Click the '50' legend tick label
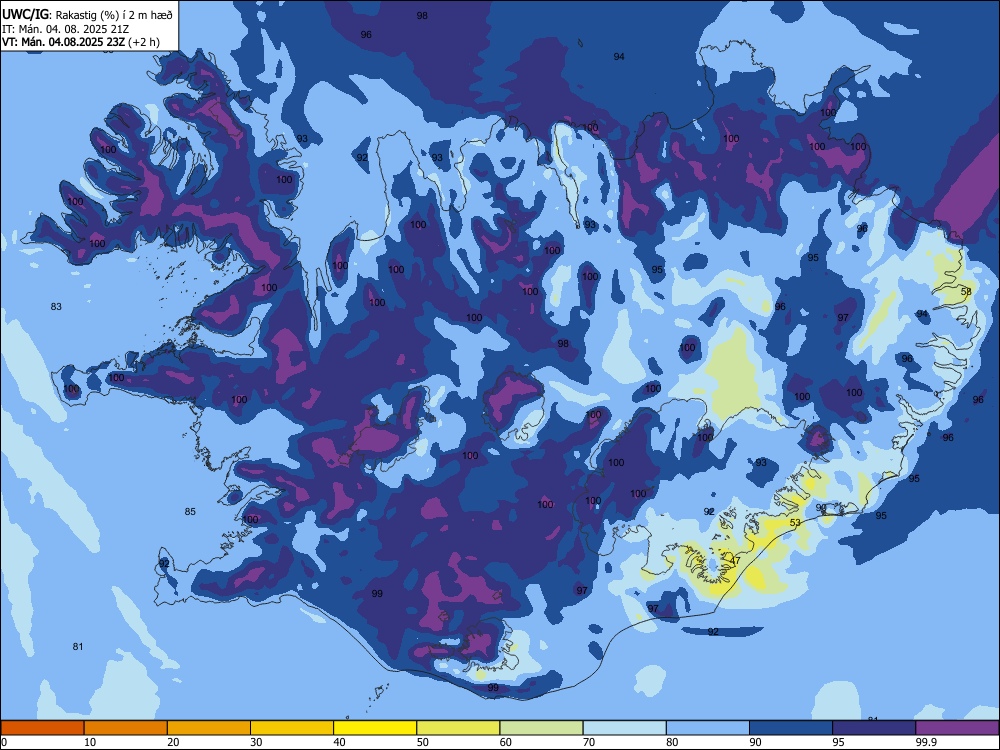This screenshot has height=750, width=1000. [422, 742]
